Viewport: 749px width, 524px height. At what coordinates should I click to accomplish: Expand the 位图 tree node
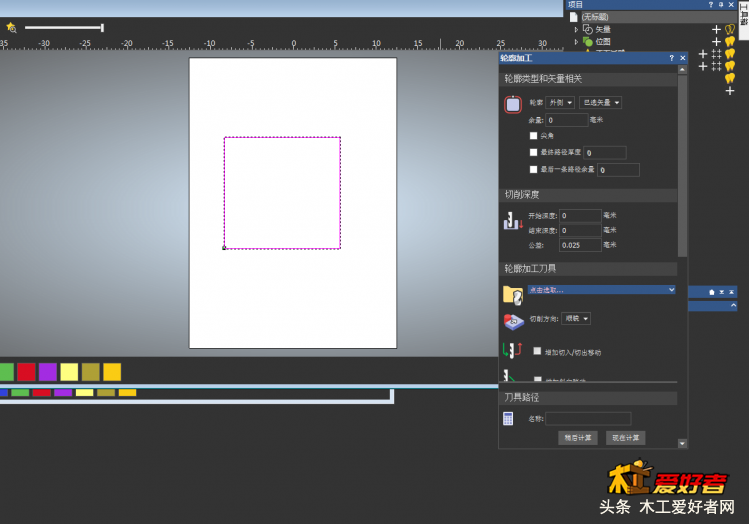(x=576, y=42)
